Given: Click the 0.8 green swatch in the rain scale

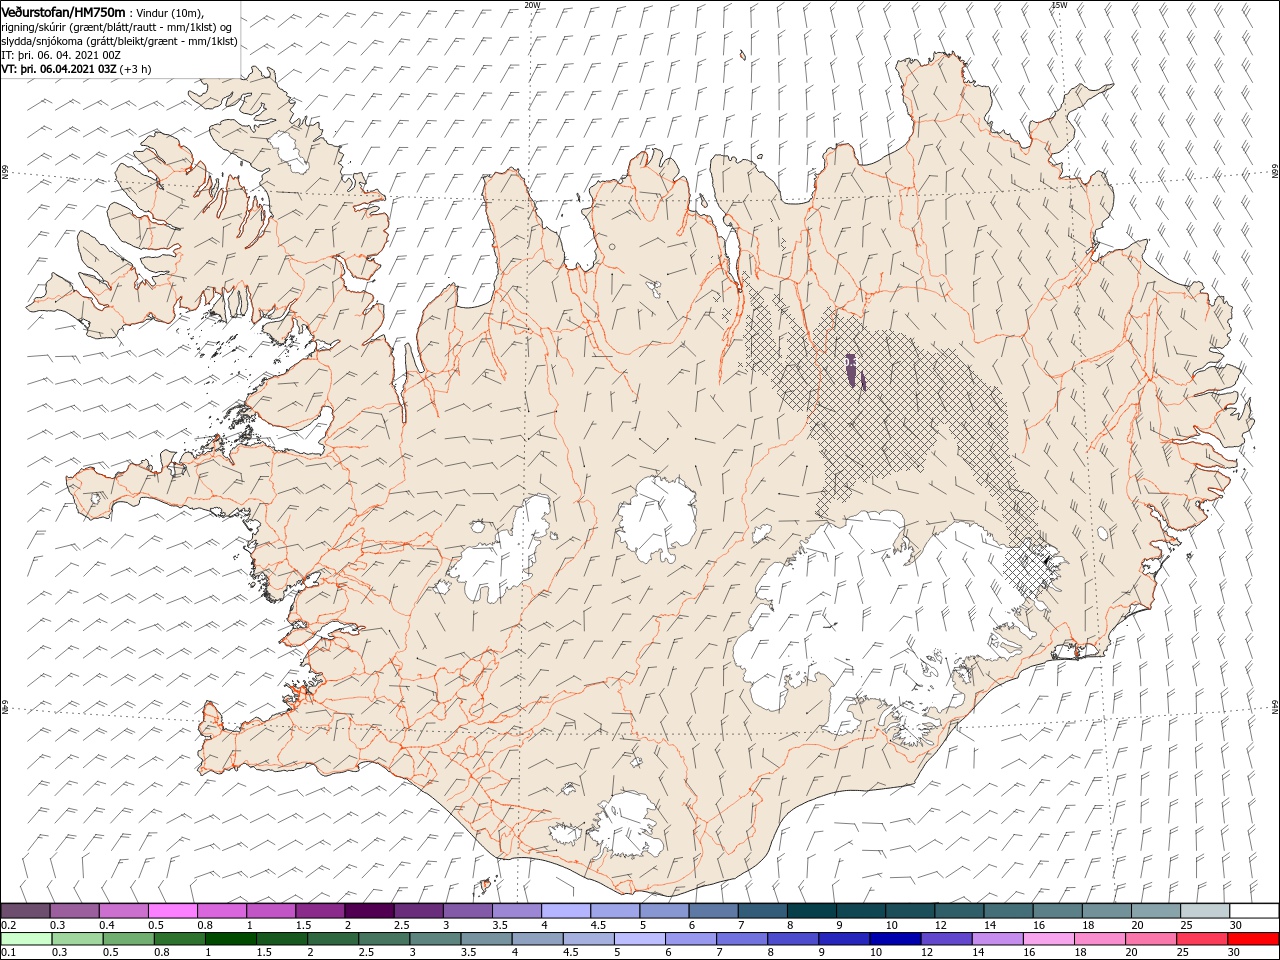Looking at the screenshot, I should 179,938.
